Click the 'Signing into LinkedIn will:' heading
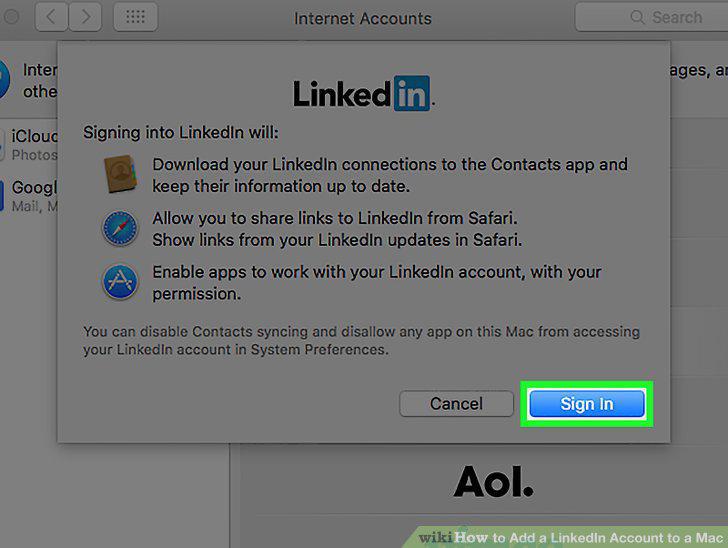This screenshot has width=728, height=548. click(x=181, y=132)
